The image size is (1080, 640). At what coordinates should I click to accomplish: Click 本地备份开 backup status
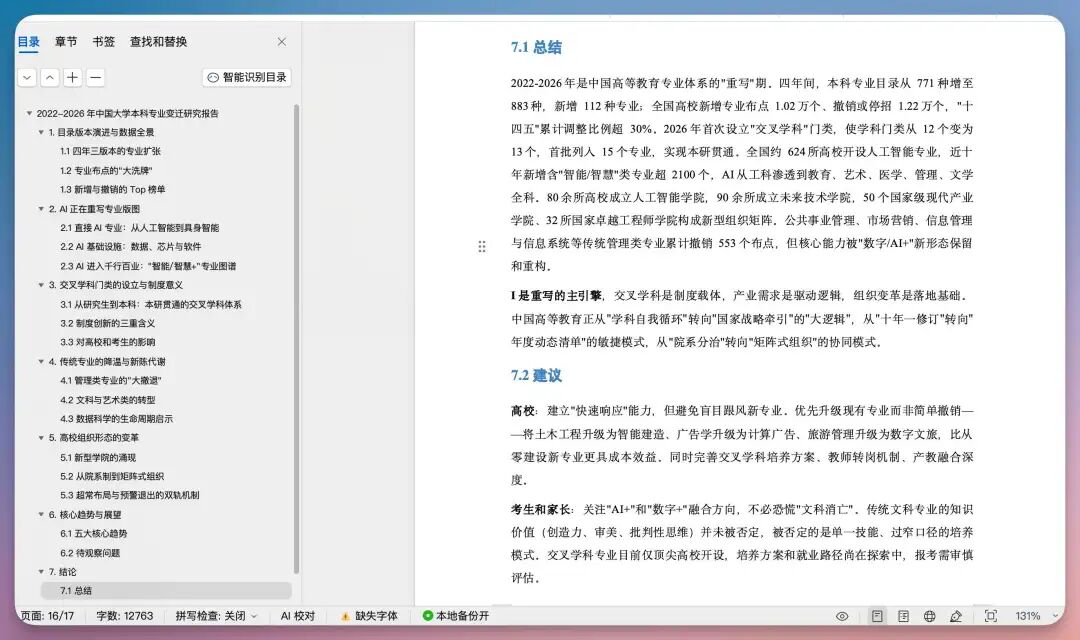coord(455,616)
